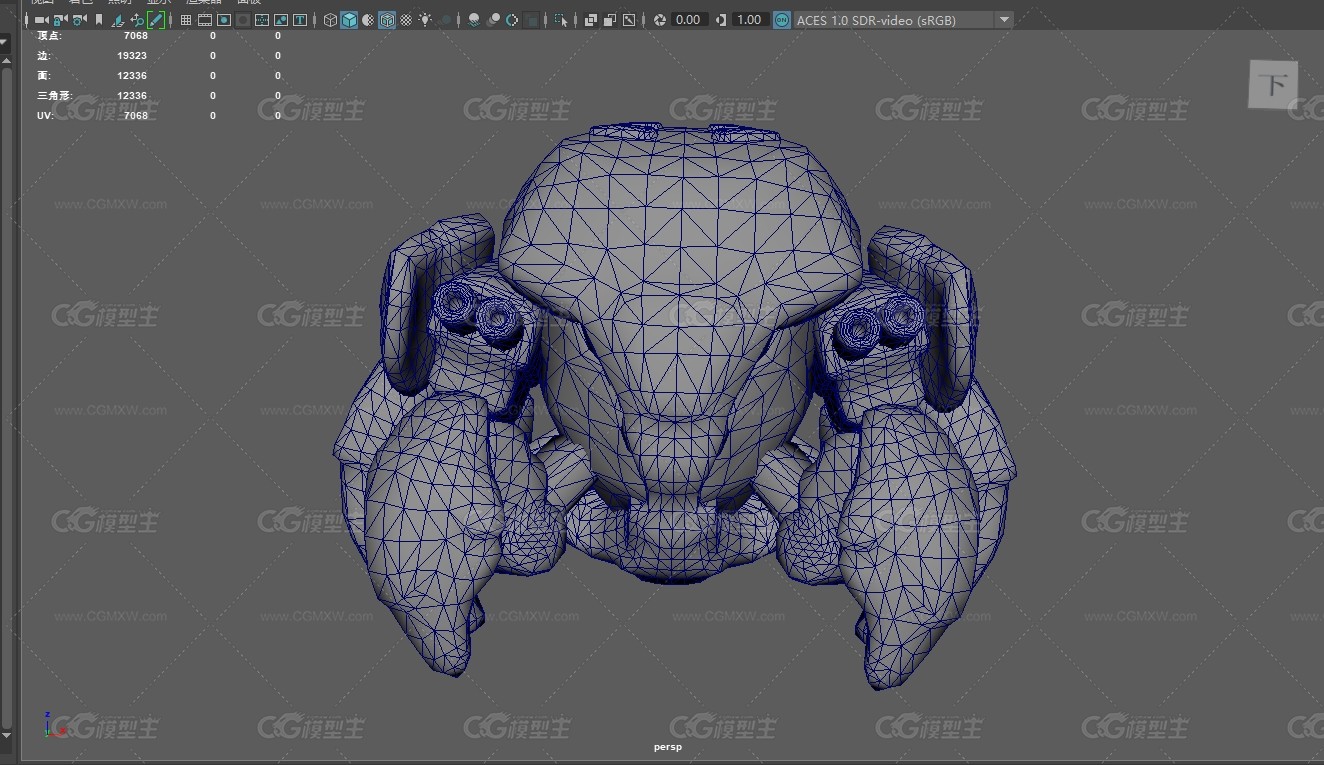
Task: Open the ACES 1.0 SDR-video view transform dropdown
Action: (x=902, y=20)
